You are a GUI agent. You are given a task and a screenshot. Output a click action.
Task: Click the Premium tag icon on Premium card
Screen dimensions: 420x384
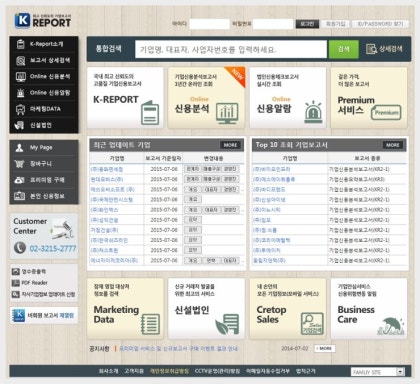click(x=386, y=112)
